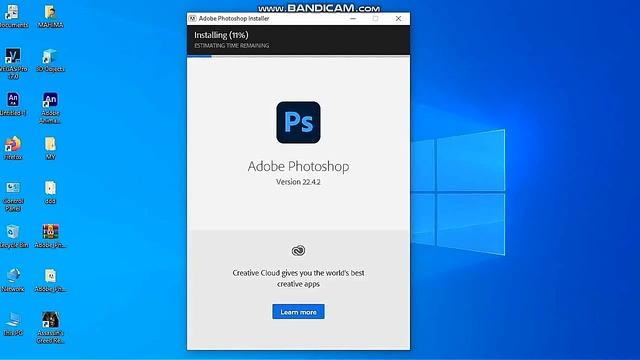This screenshot has width=640, height=360.
Task: Click the Creative Cloud tagline text
Action: pyautogui.click(x=298, y=278)
